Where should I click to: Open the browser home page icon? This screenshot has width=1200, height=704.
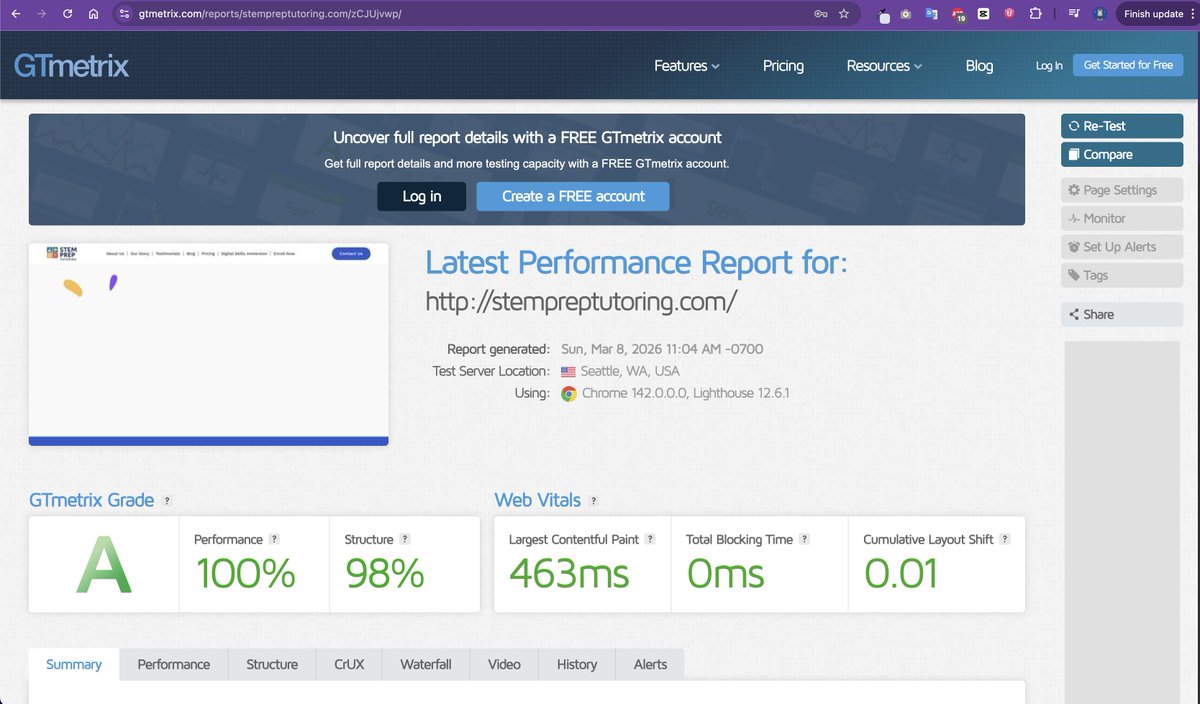pos(93,14)
